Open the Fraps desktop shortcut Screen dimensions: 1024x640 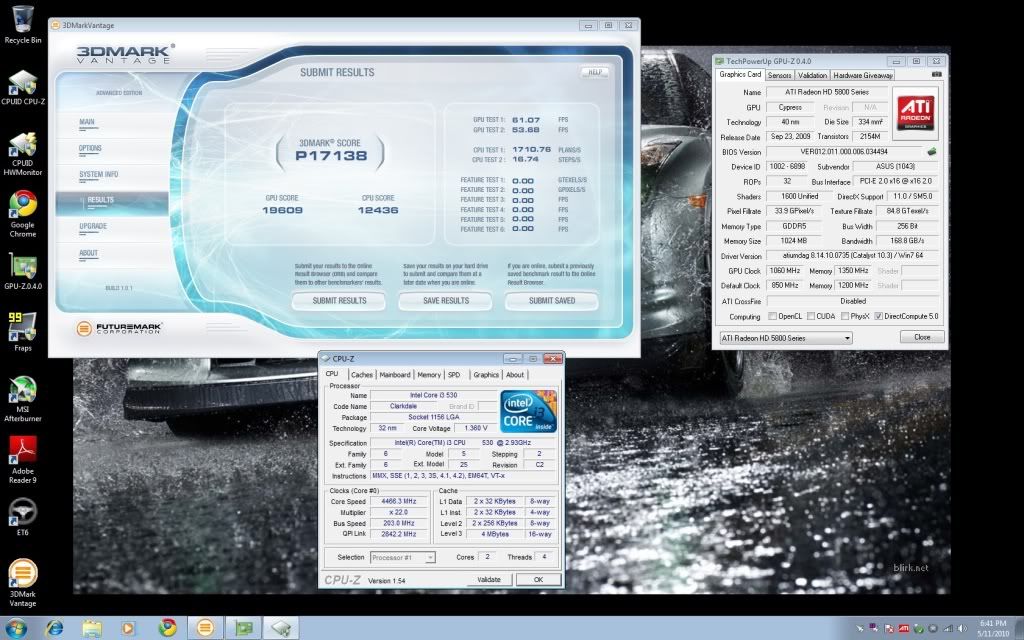click(x=22, y=328)
